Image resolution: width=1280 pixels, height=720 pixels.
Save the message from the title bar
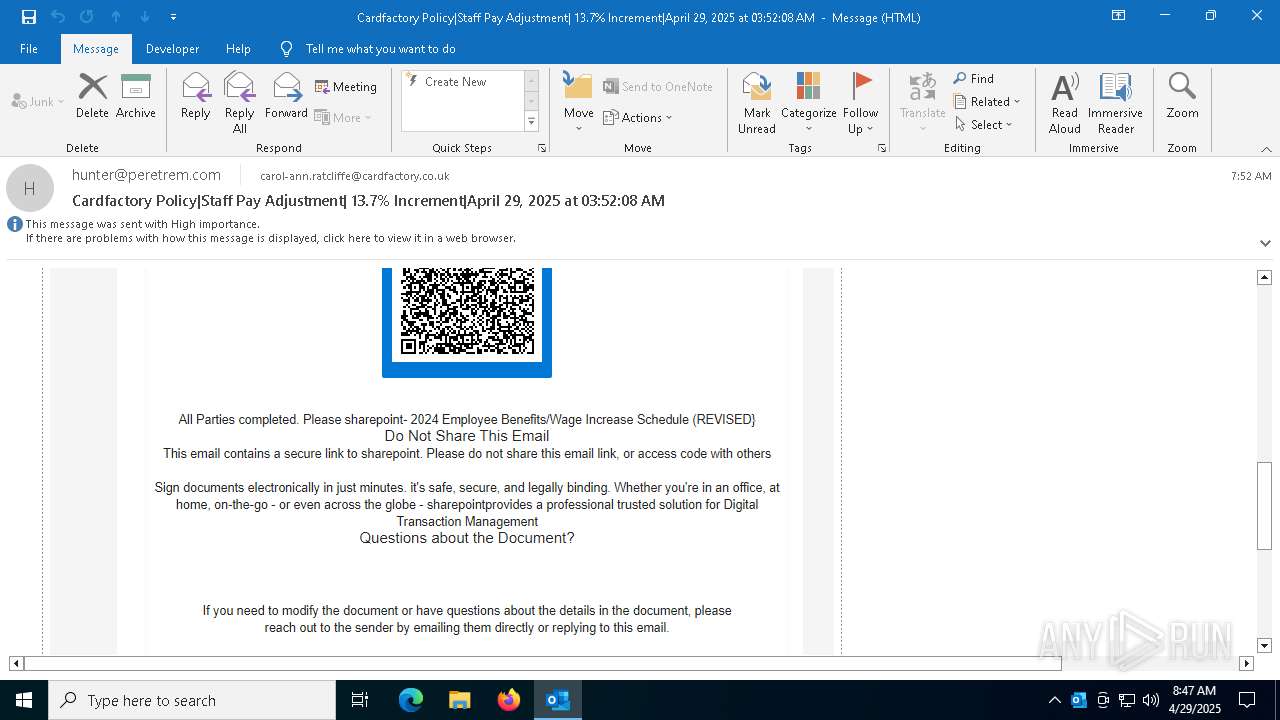coord(28,16)
